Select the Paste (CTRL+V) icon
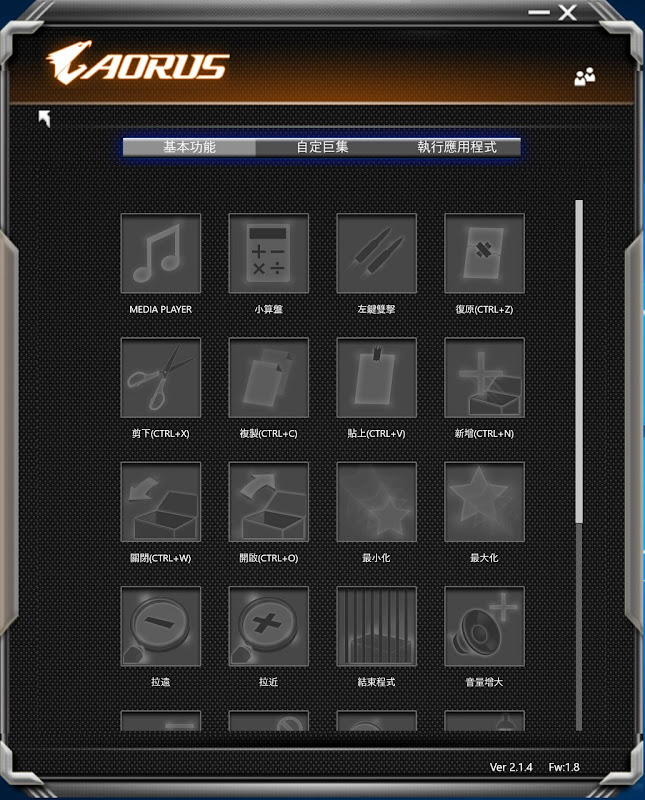 pos(377,378)
